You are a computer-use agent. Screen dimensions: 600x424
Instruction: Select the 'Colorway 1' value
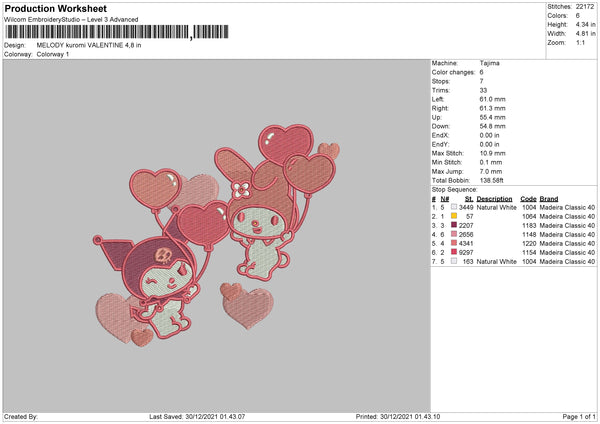tap(53, 54)
